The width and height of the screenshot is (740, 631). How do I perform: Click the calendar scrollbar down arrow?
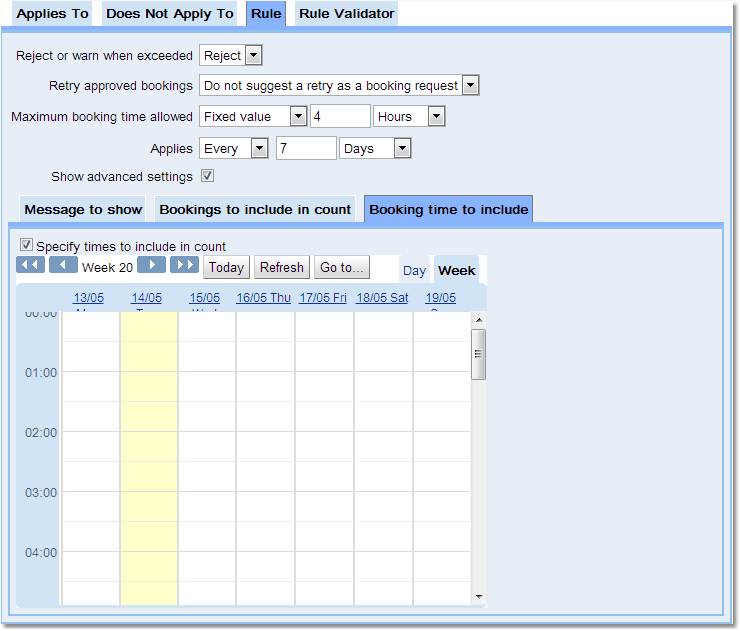(478, 597)
